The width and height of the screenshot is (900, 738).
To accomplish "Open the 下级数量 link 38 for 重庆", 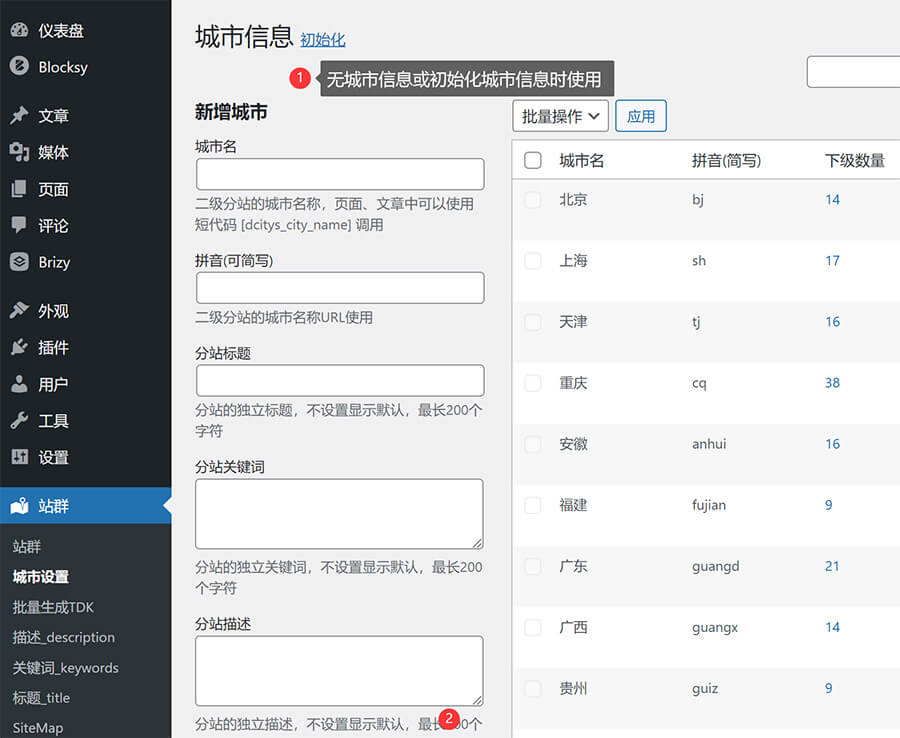I will pos(832,383).
